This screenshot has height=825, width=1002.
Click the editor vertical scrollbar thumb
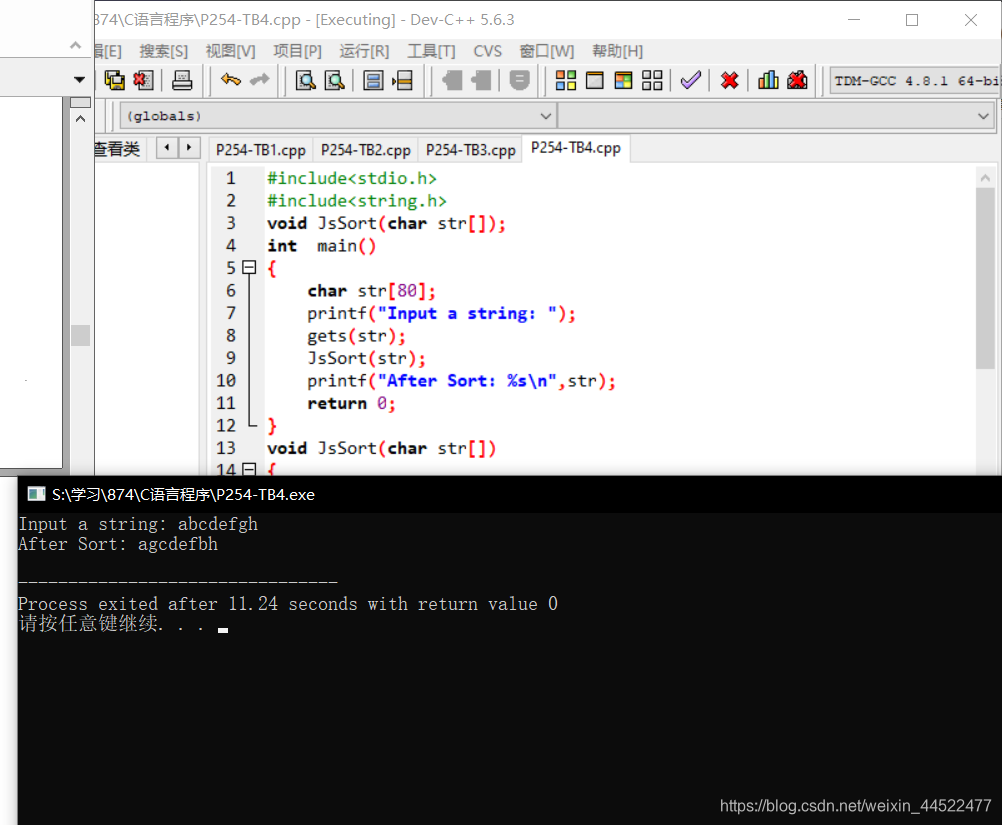[x=985, y=278]
